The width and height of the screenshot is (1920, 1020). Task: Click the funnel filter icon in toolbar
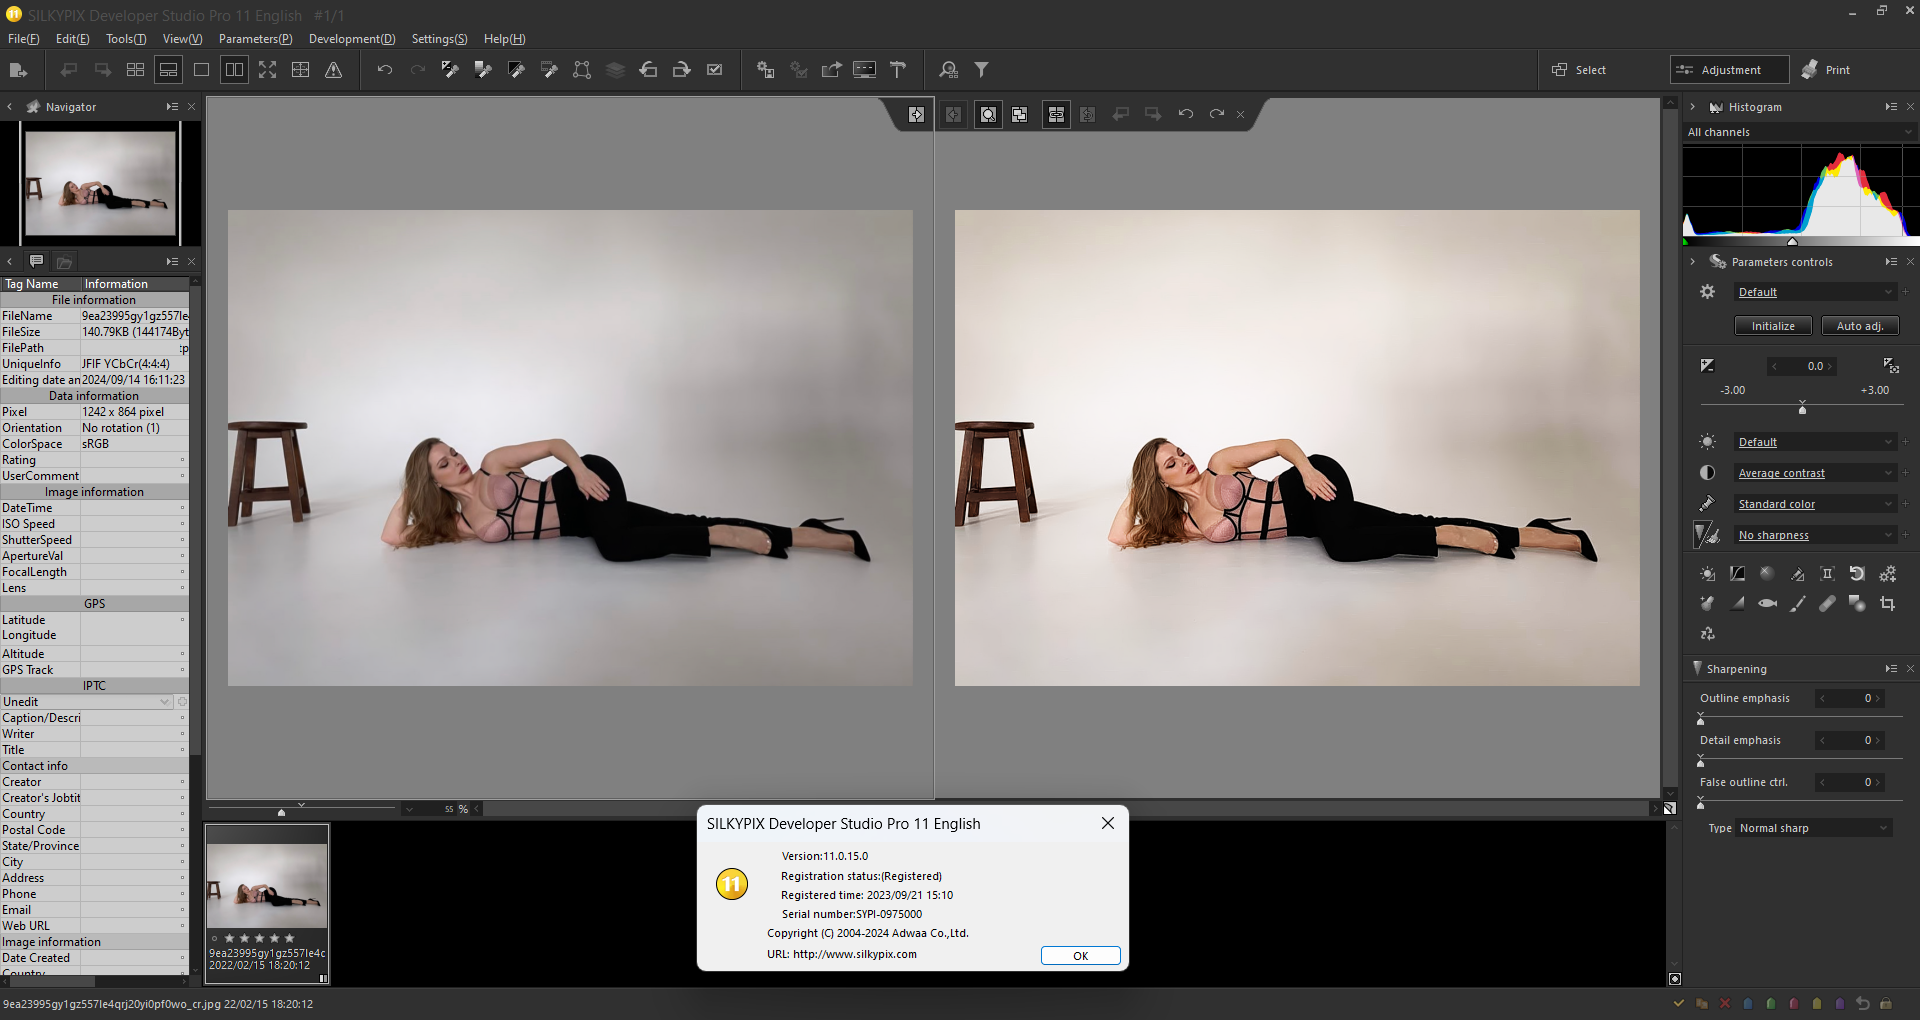[x=982, y=70]
